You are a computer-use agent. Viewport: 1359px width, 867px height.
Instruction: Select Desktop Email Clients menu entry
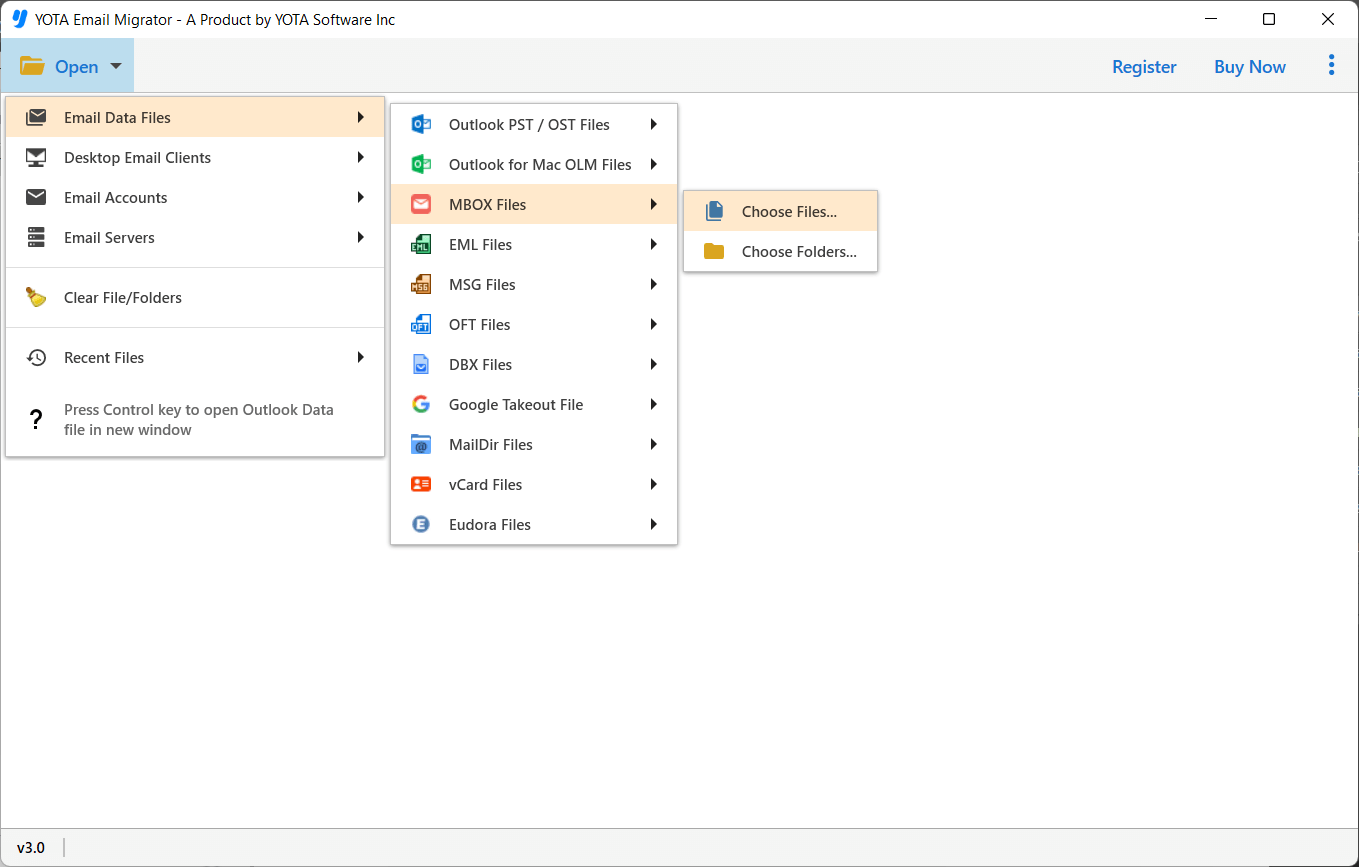[x=195, y=157]
